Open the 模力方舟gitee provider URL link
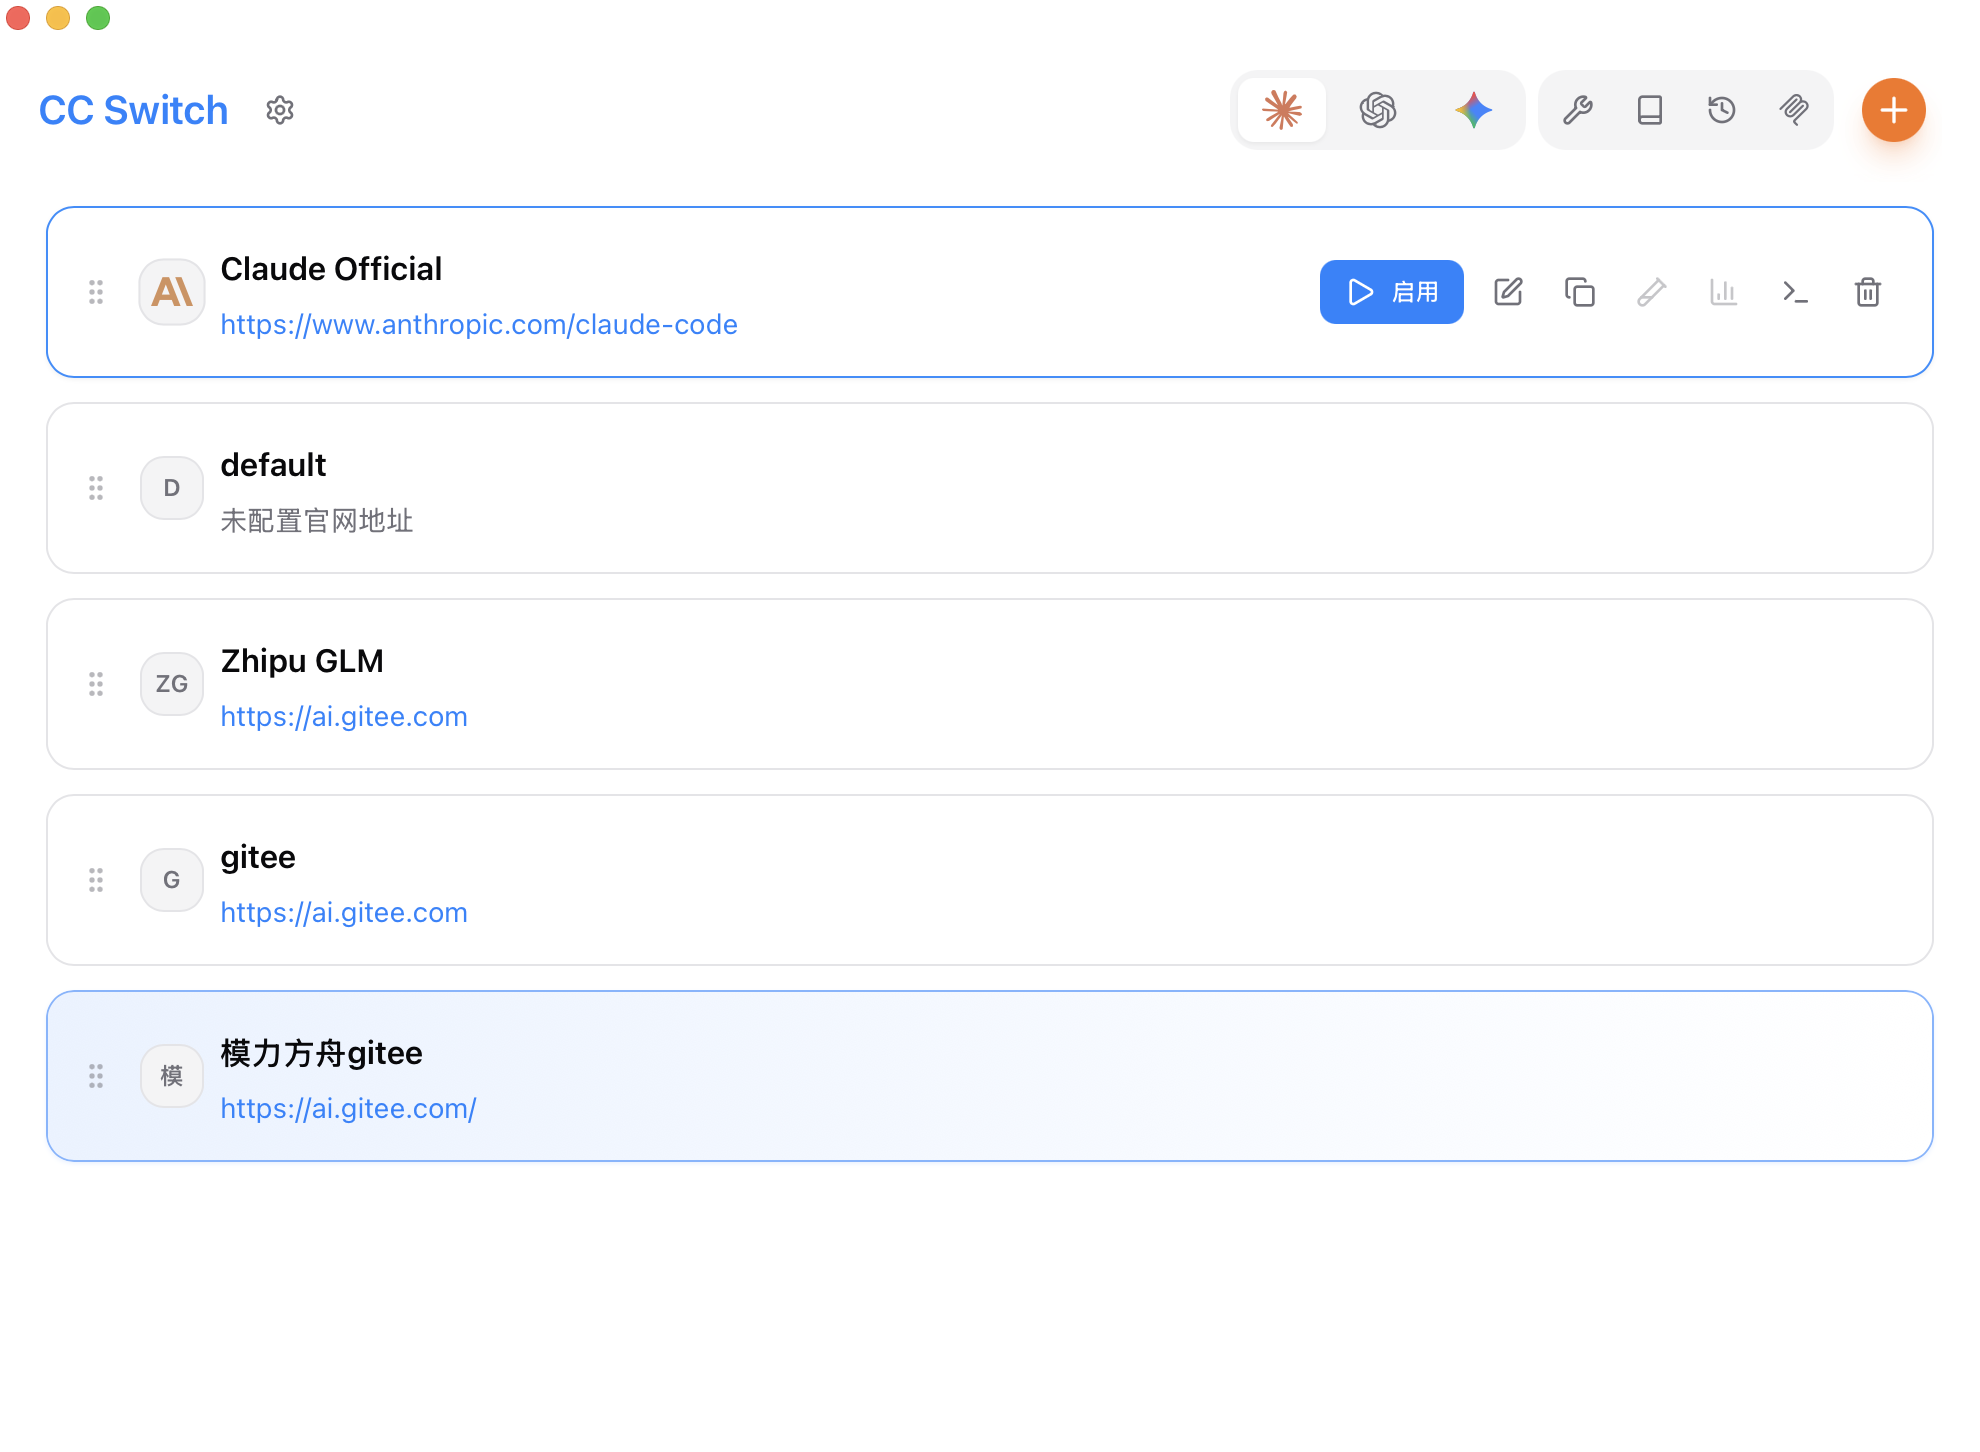 tap(348, 1109)
